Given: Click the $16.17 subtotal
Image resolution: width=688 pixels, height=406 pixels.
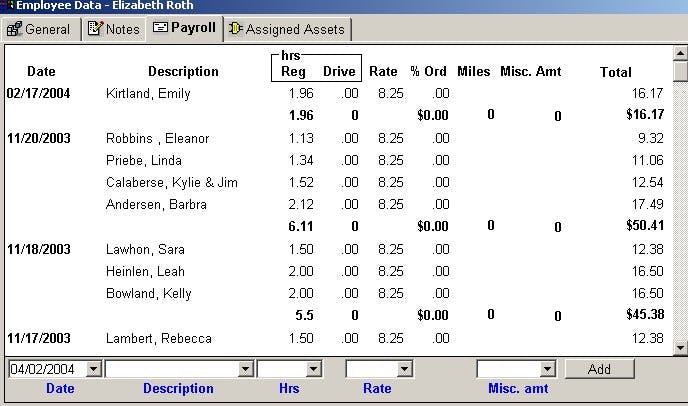Looking at the screenshot, I should [645, 115].
